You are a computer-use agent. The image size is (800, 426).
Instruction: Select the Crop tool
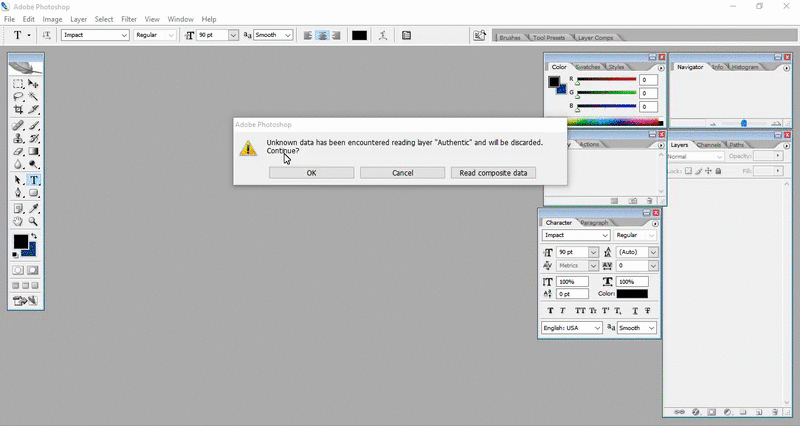coord(18,109)
